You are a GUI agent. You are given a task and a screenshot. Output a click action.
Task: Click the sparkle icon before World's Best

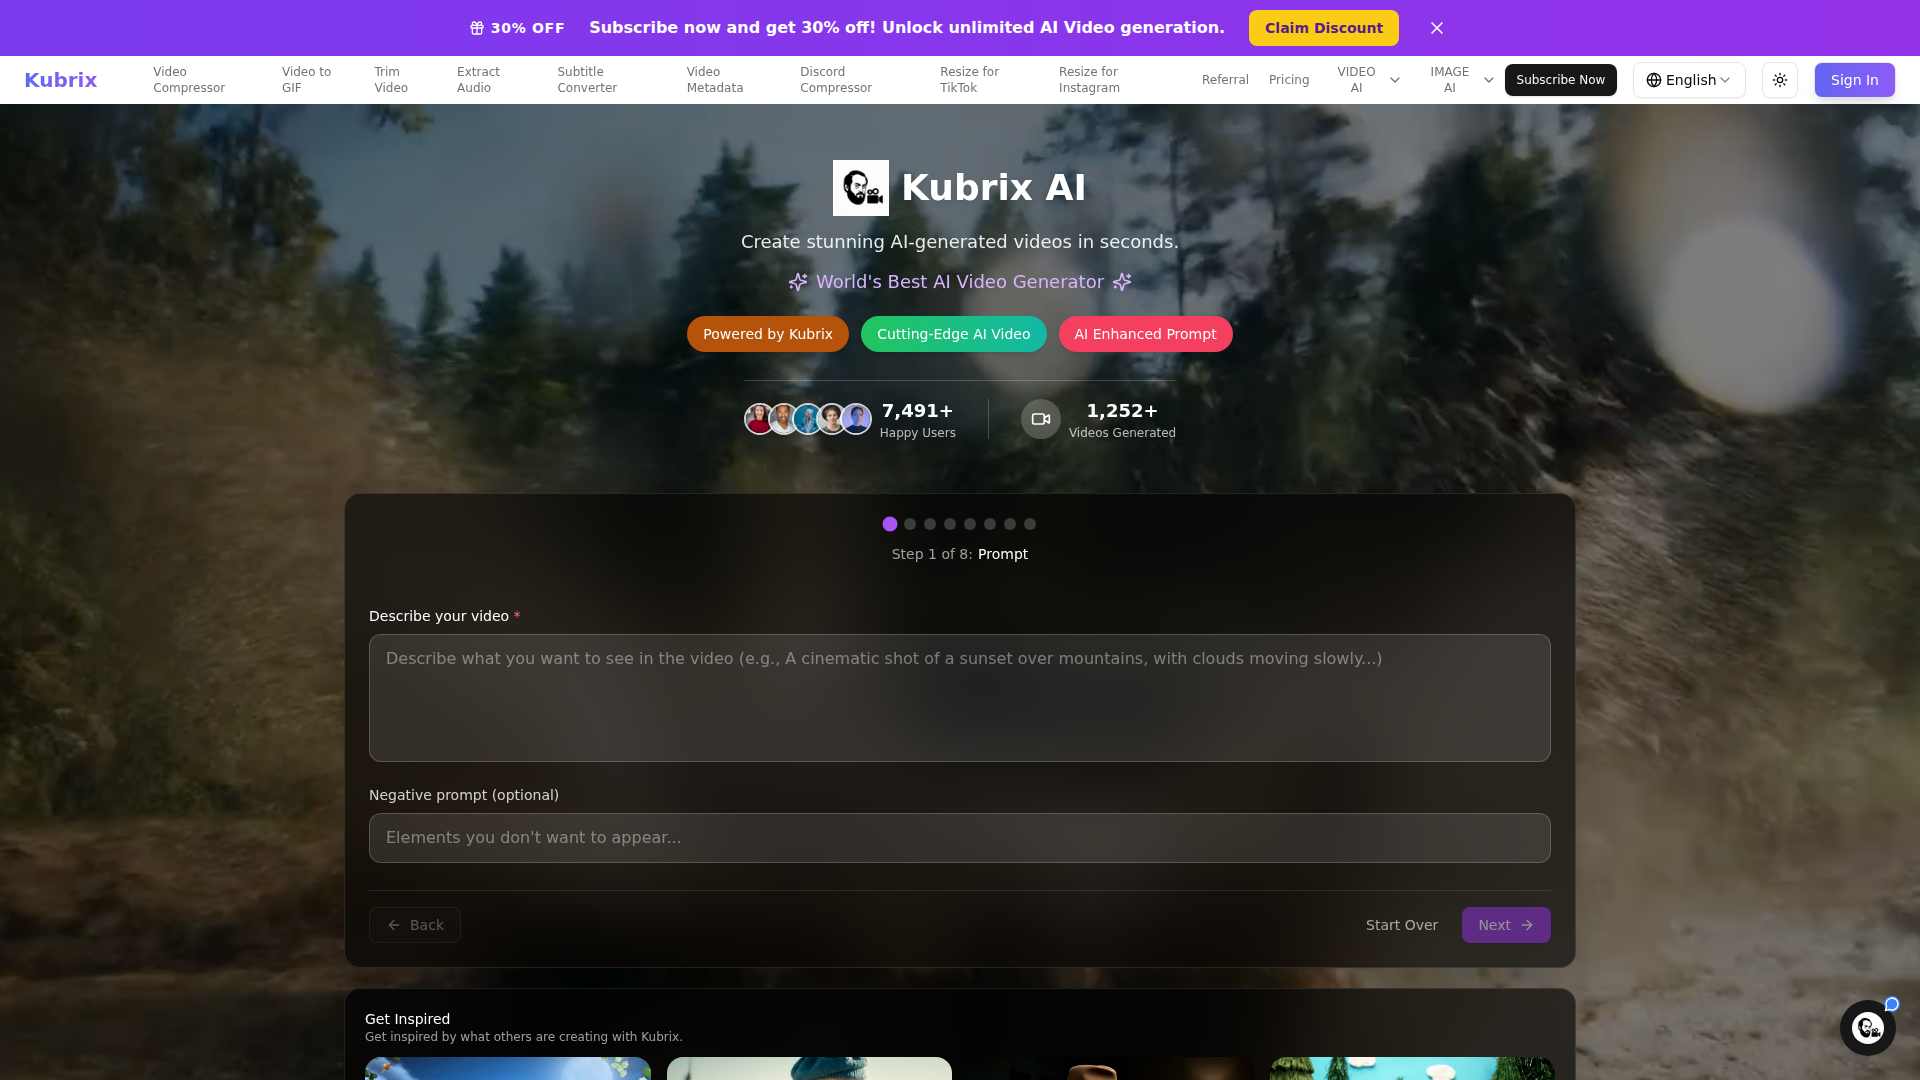pyautogui.click(x=797, y=282)
